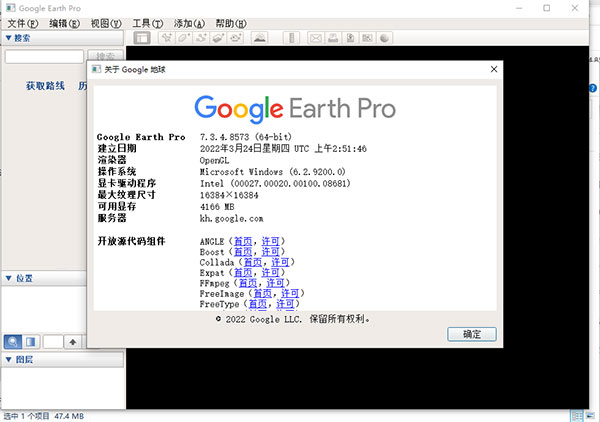This screenshot has height=422, width=600.
Task: Select the Add Polygon toolbar icon
Action: [x=184, y=38]
